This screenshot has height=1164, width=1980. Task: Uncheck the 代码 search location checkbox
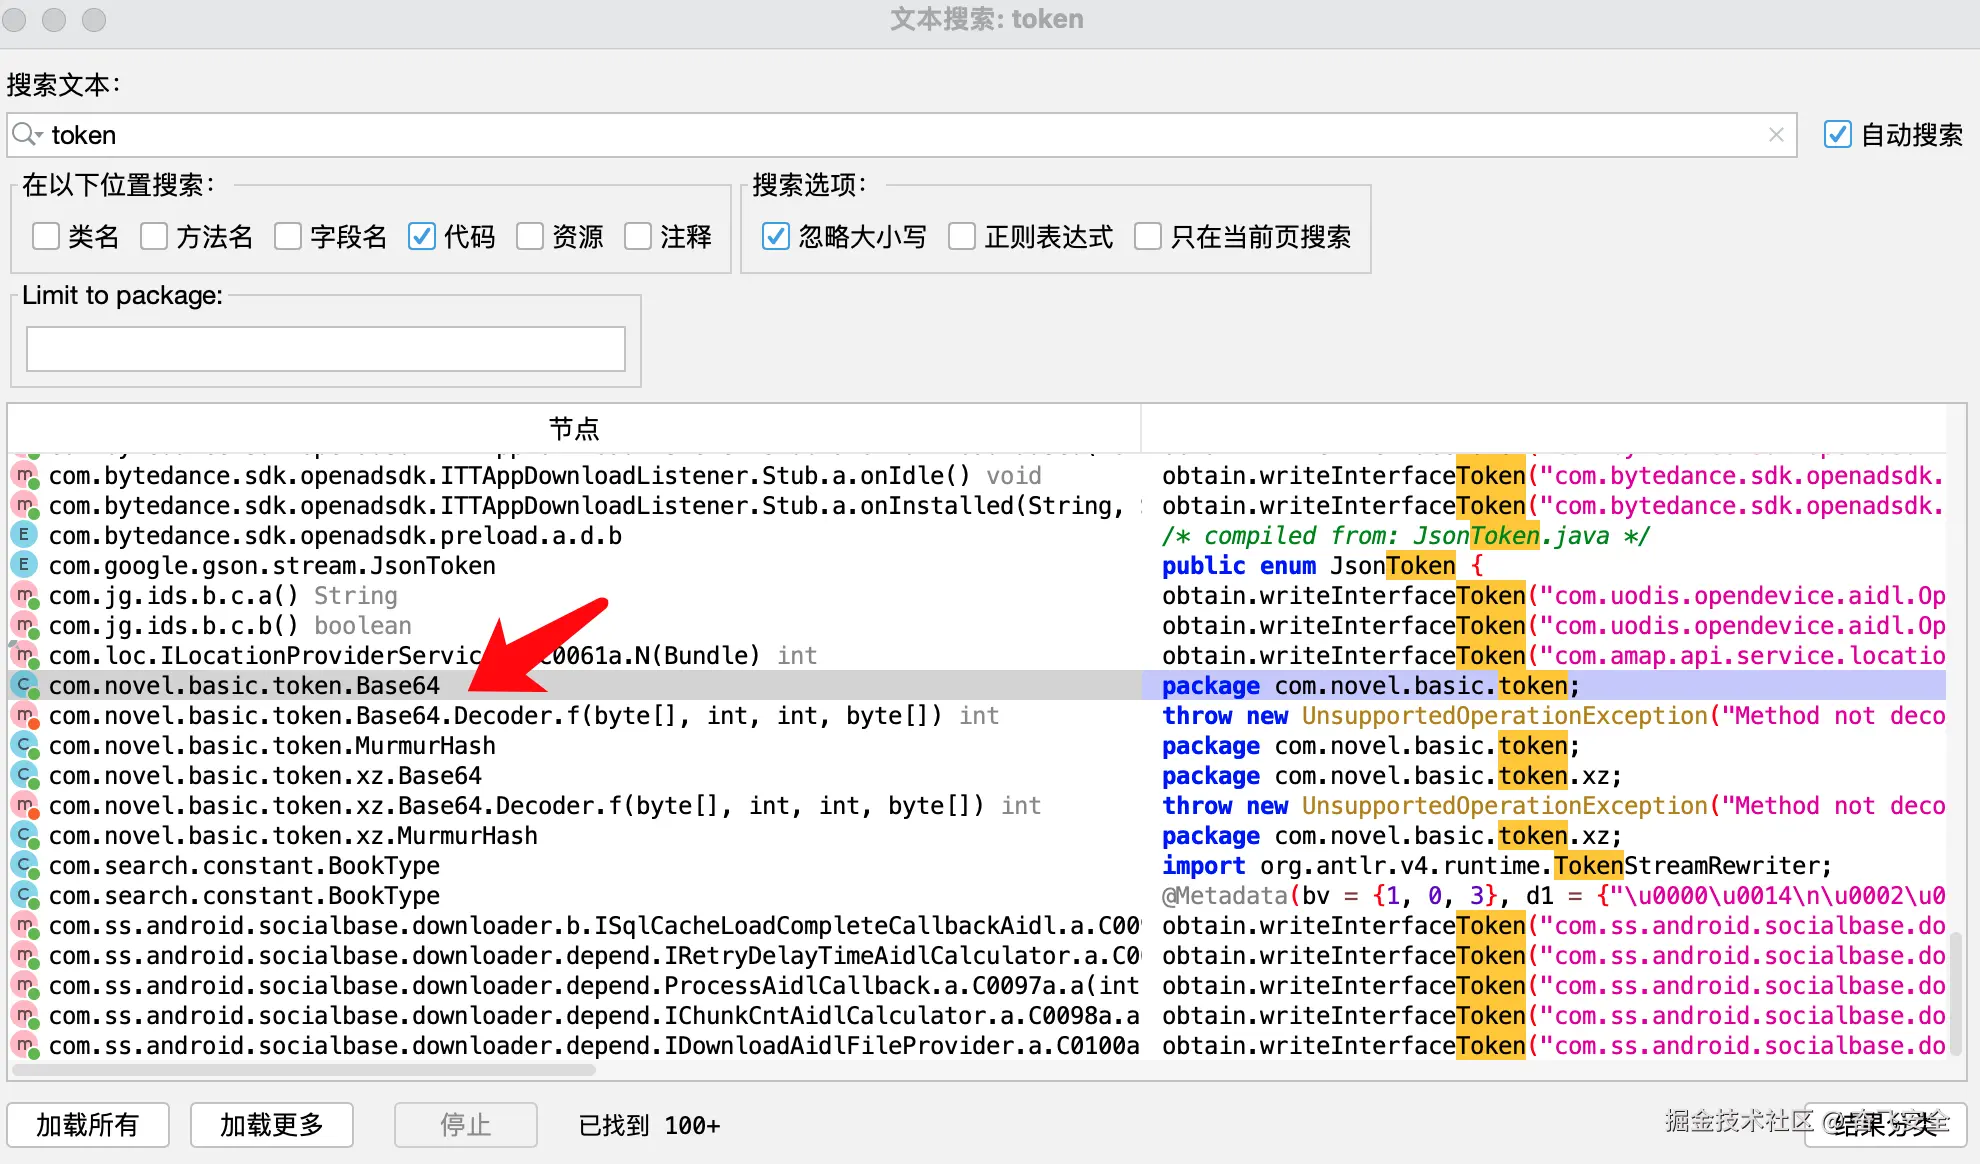coord(422,236)
